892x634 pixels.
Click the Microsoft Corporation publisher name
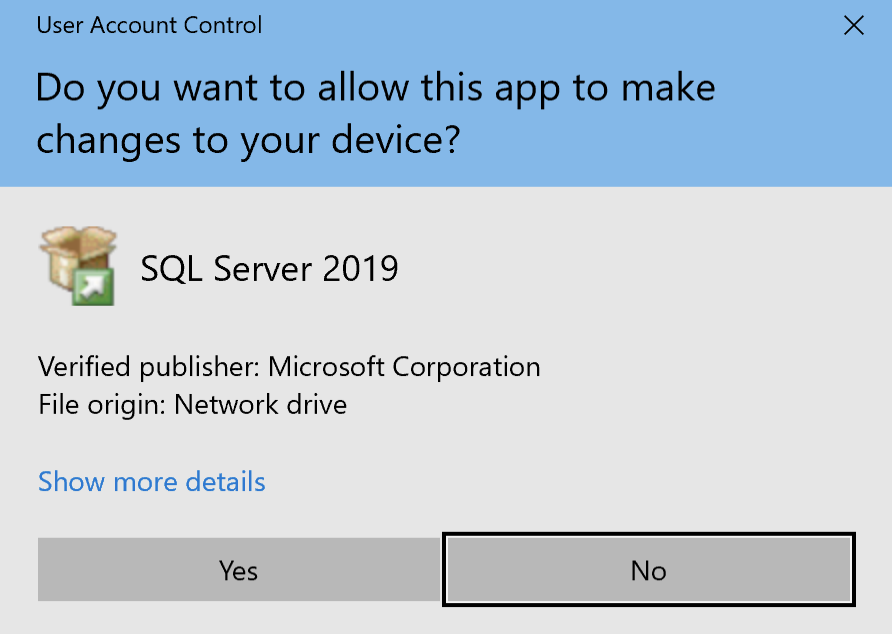(404, 367)
